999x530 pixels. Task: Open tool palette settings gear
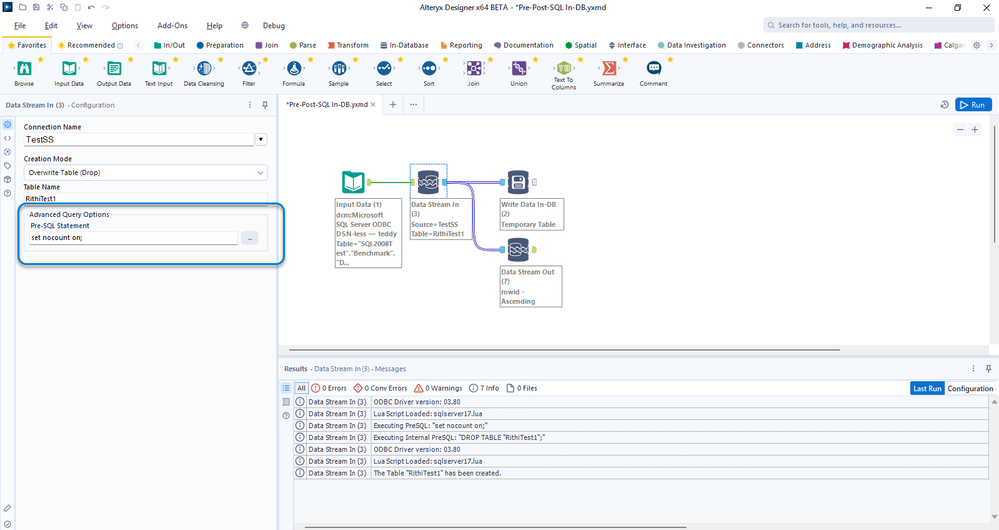coord(976,45)
